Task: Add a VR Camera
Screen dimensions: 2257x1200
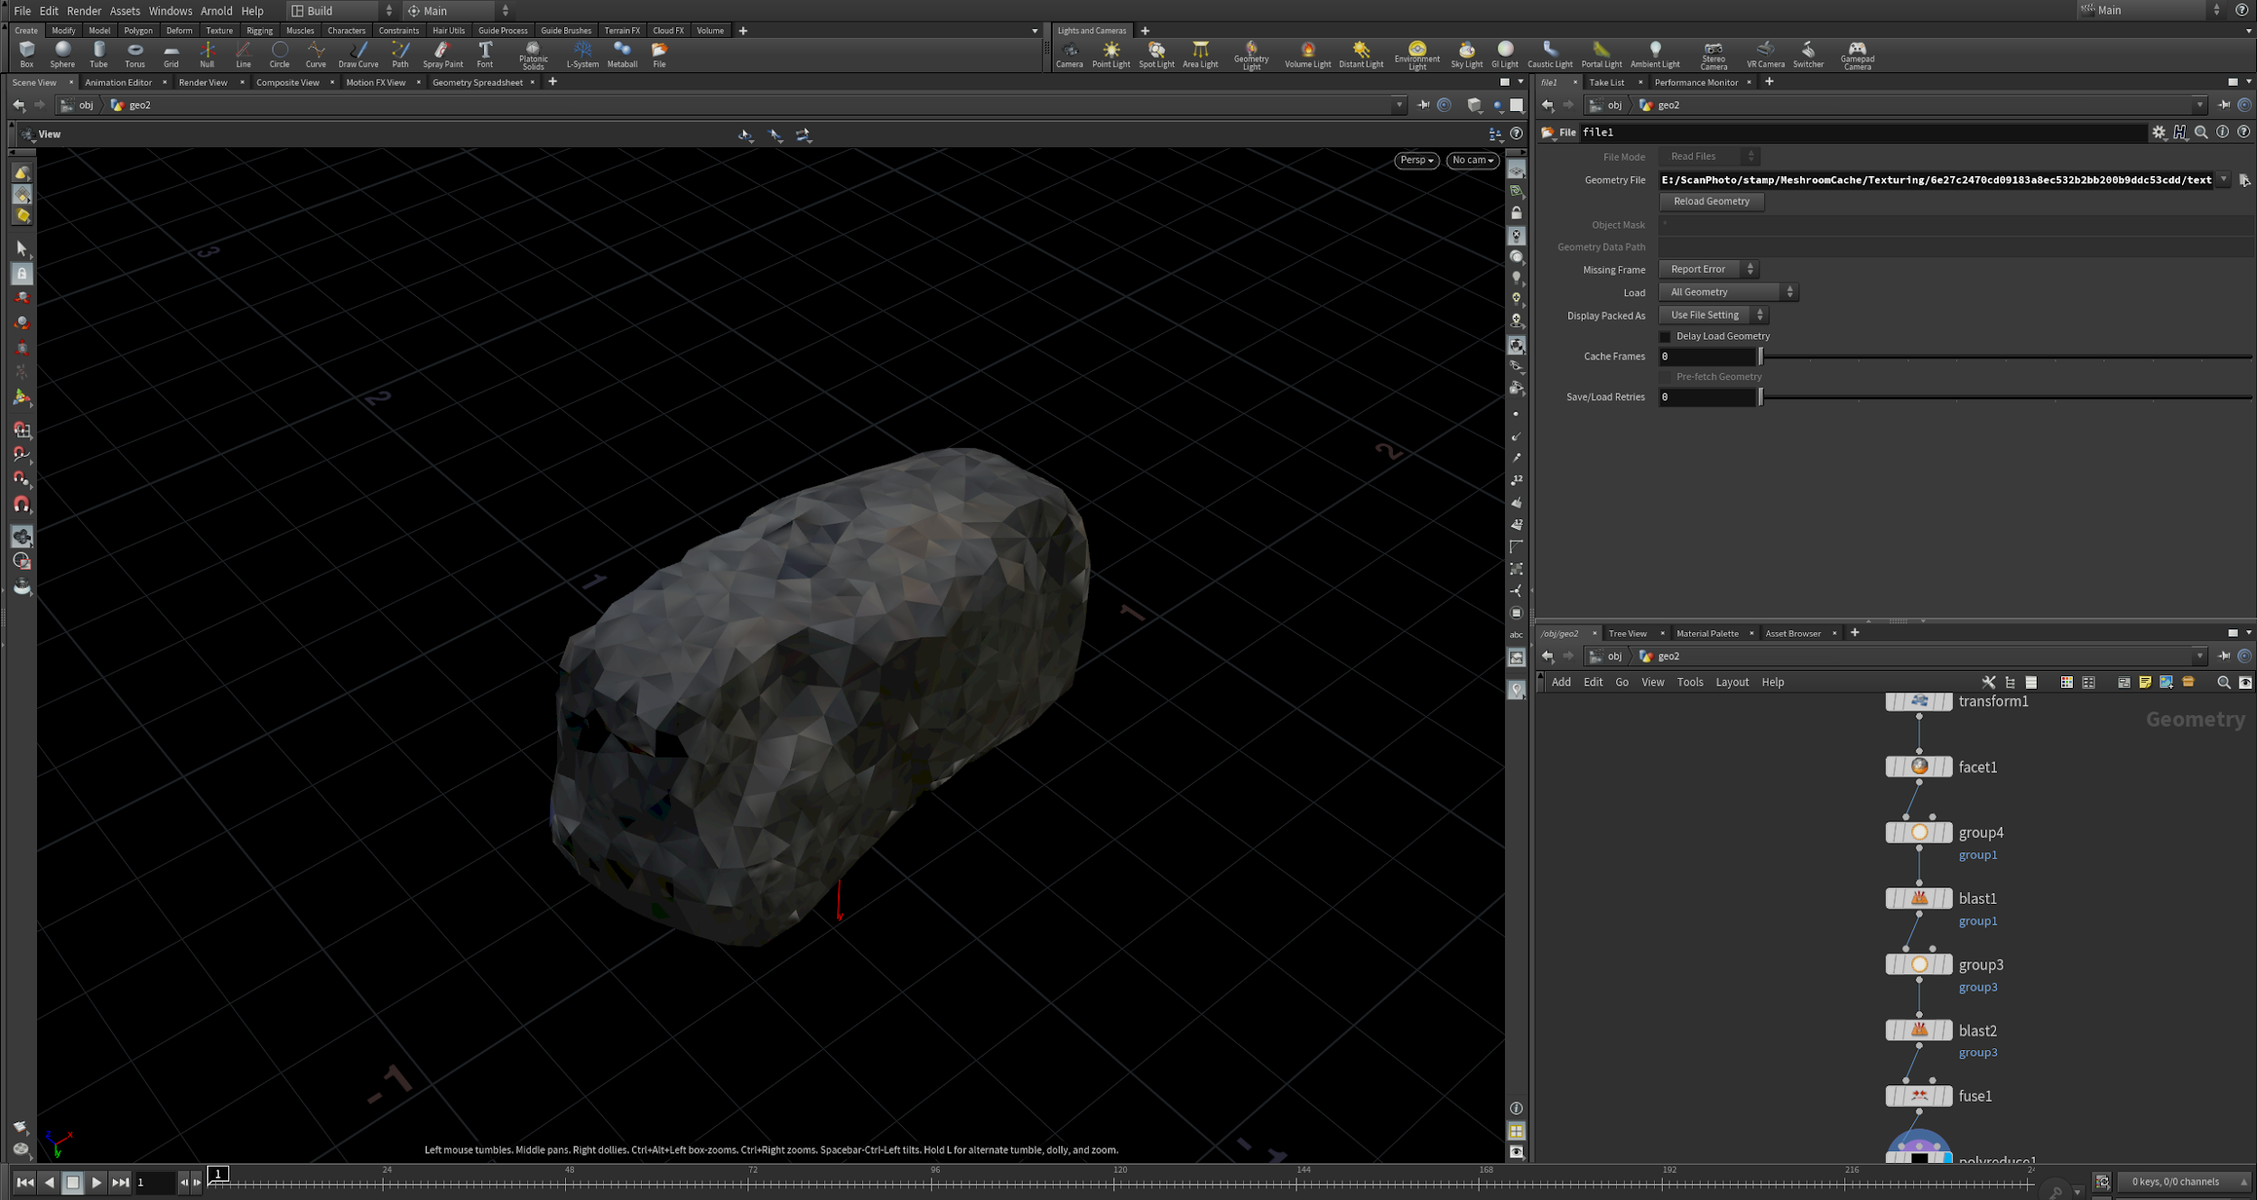Action: [x=1765, y=54]
